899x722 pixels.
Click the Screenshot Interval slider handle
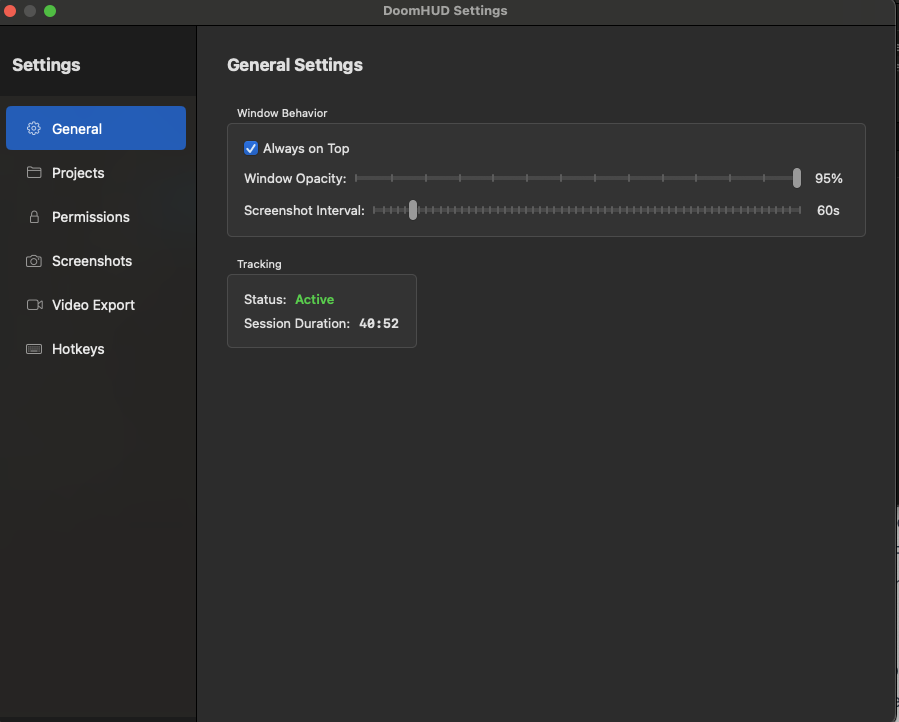click(x=413, y=210)
